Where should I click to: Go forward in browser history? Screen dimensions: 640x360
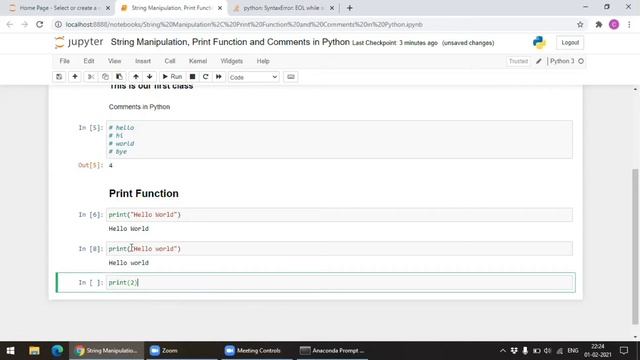point(24,24)
